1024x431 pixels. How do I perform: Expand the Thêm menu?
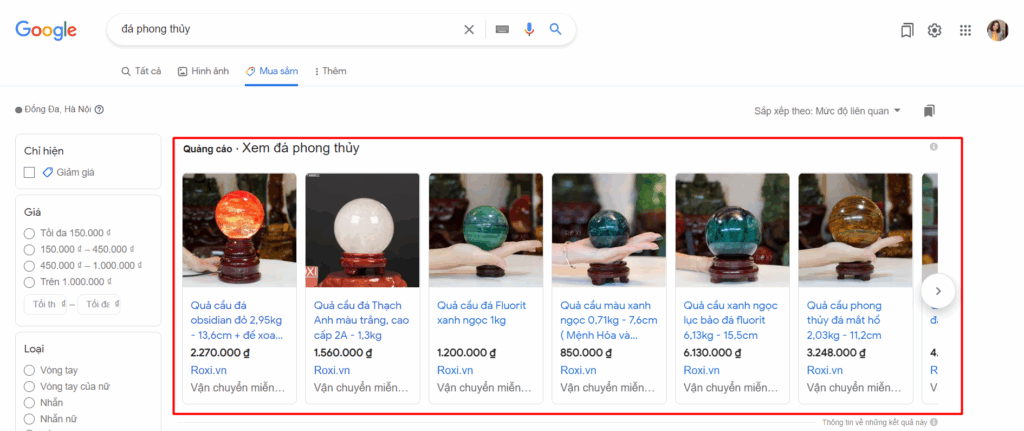point(331,71)
